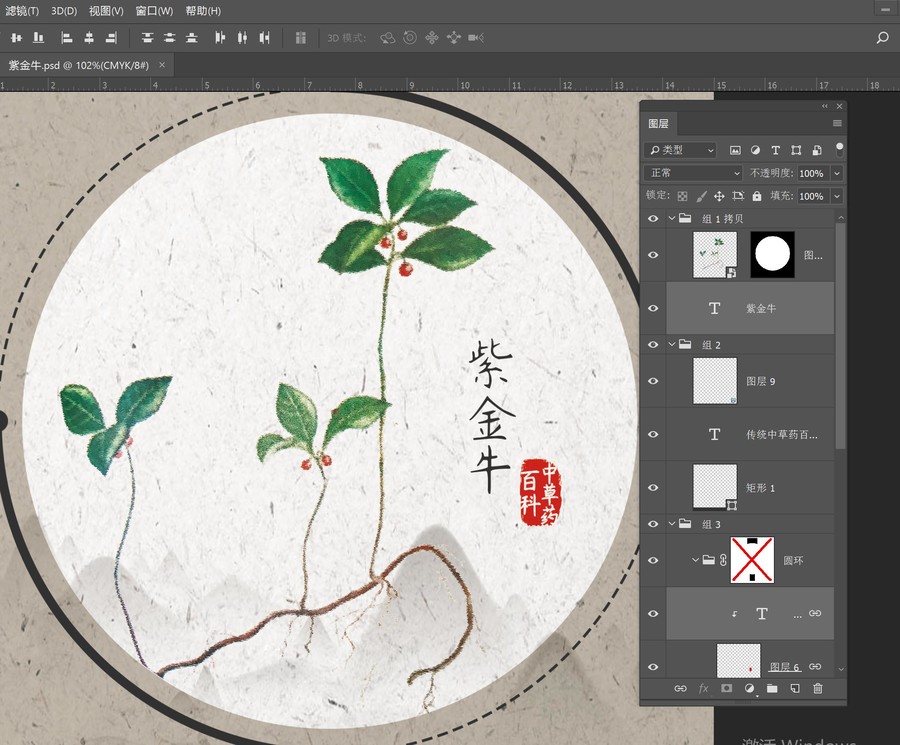Toggle lock position move icon
900x745 pixels.
click(719, 196)
